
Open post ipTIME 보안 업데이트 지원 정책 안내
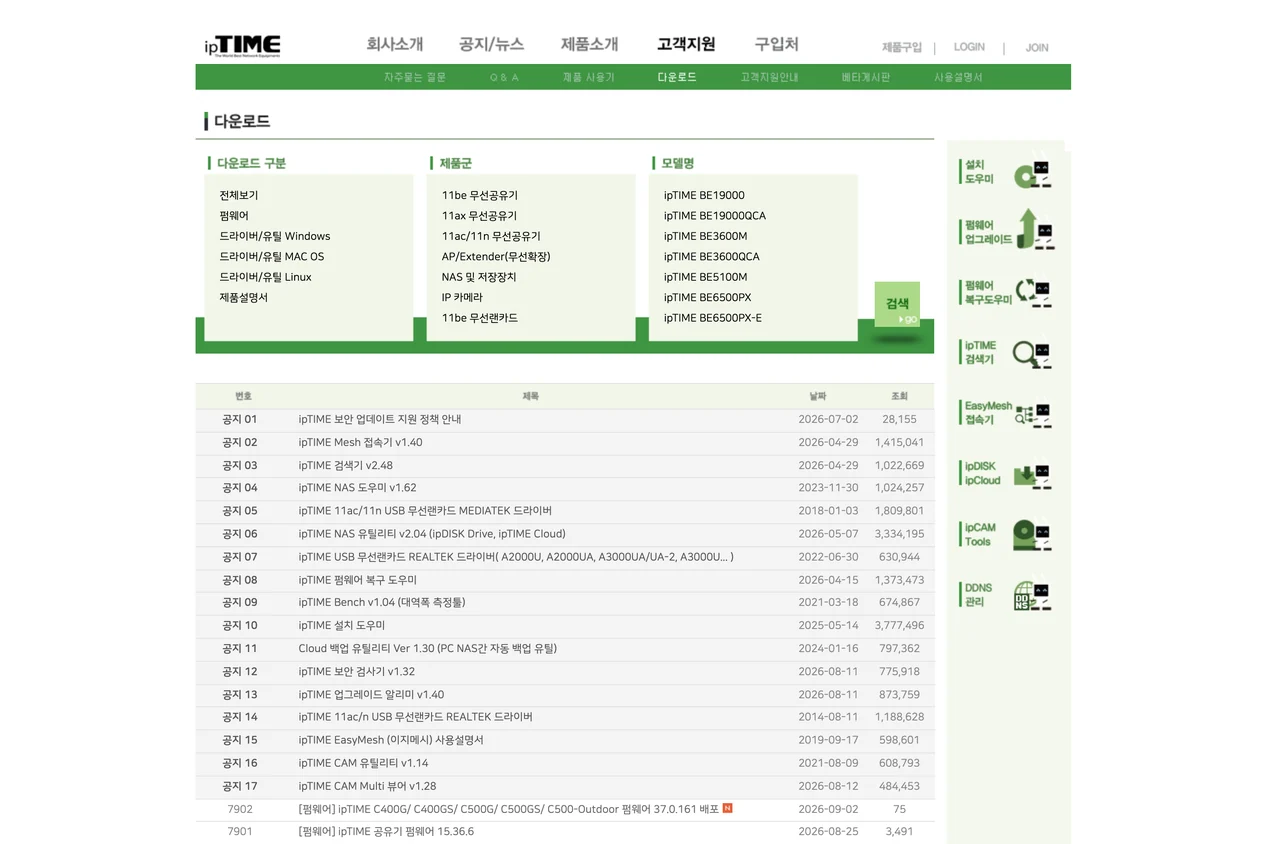coord(380,419)
